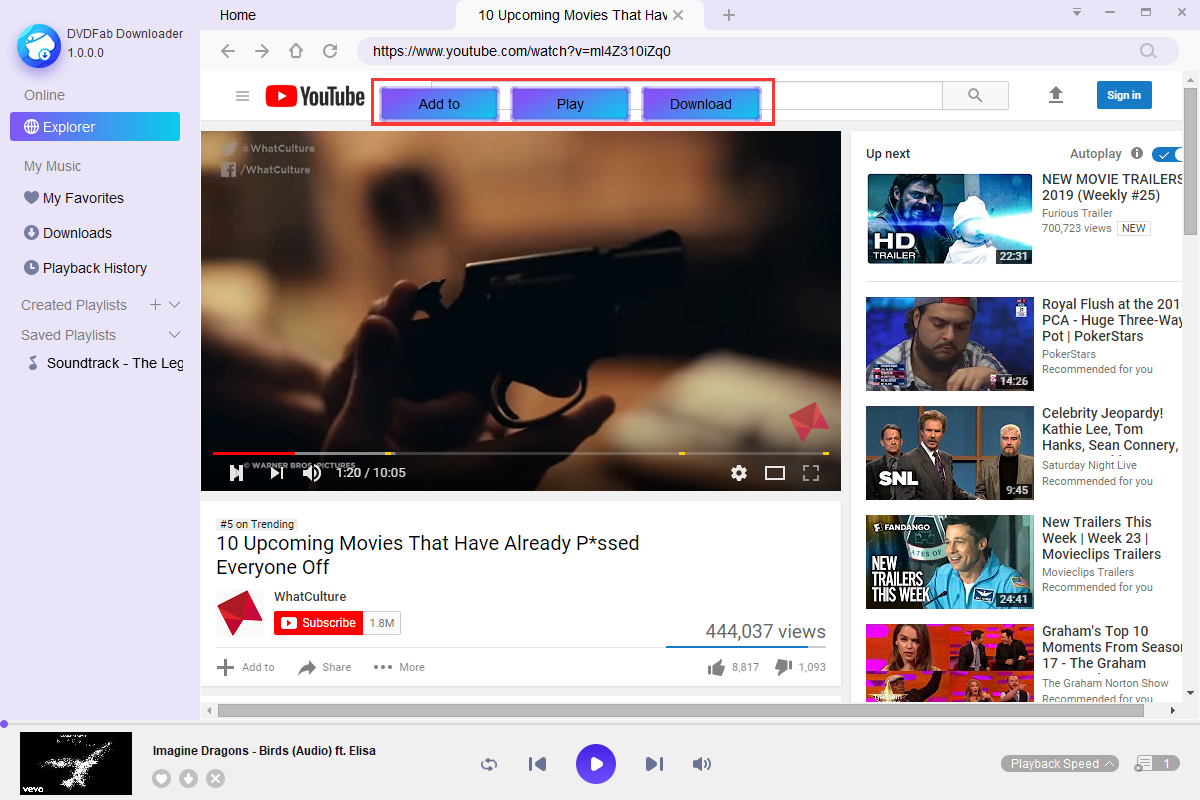Viewport: 1200px width, 800px height.
Task: Play previous track in bottom player
Action: [x=537, y=764]
